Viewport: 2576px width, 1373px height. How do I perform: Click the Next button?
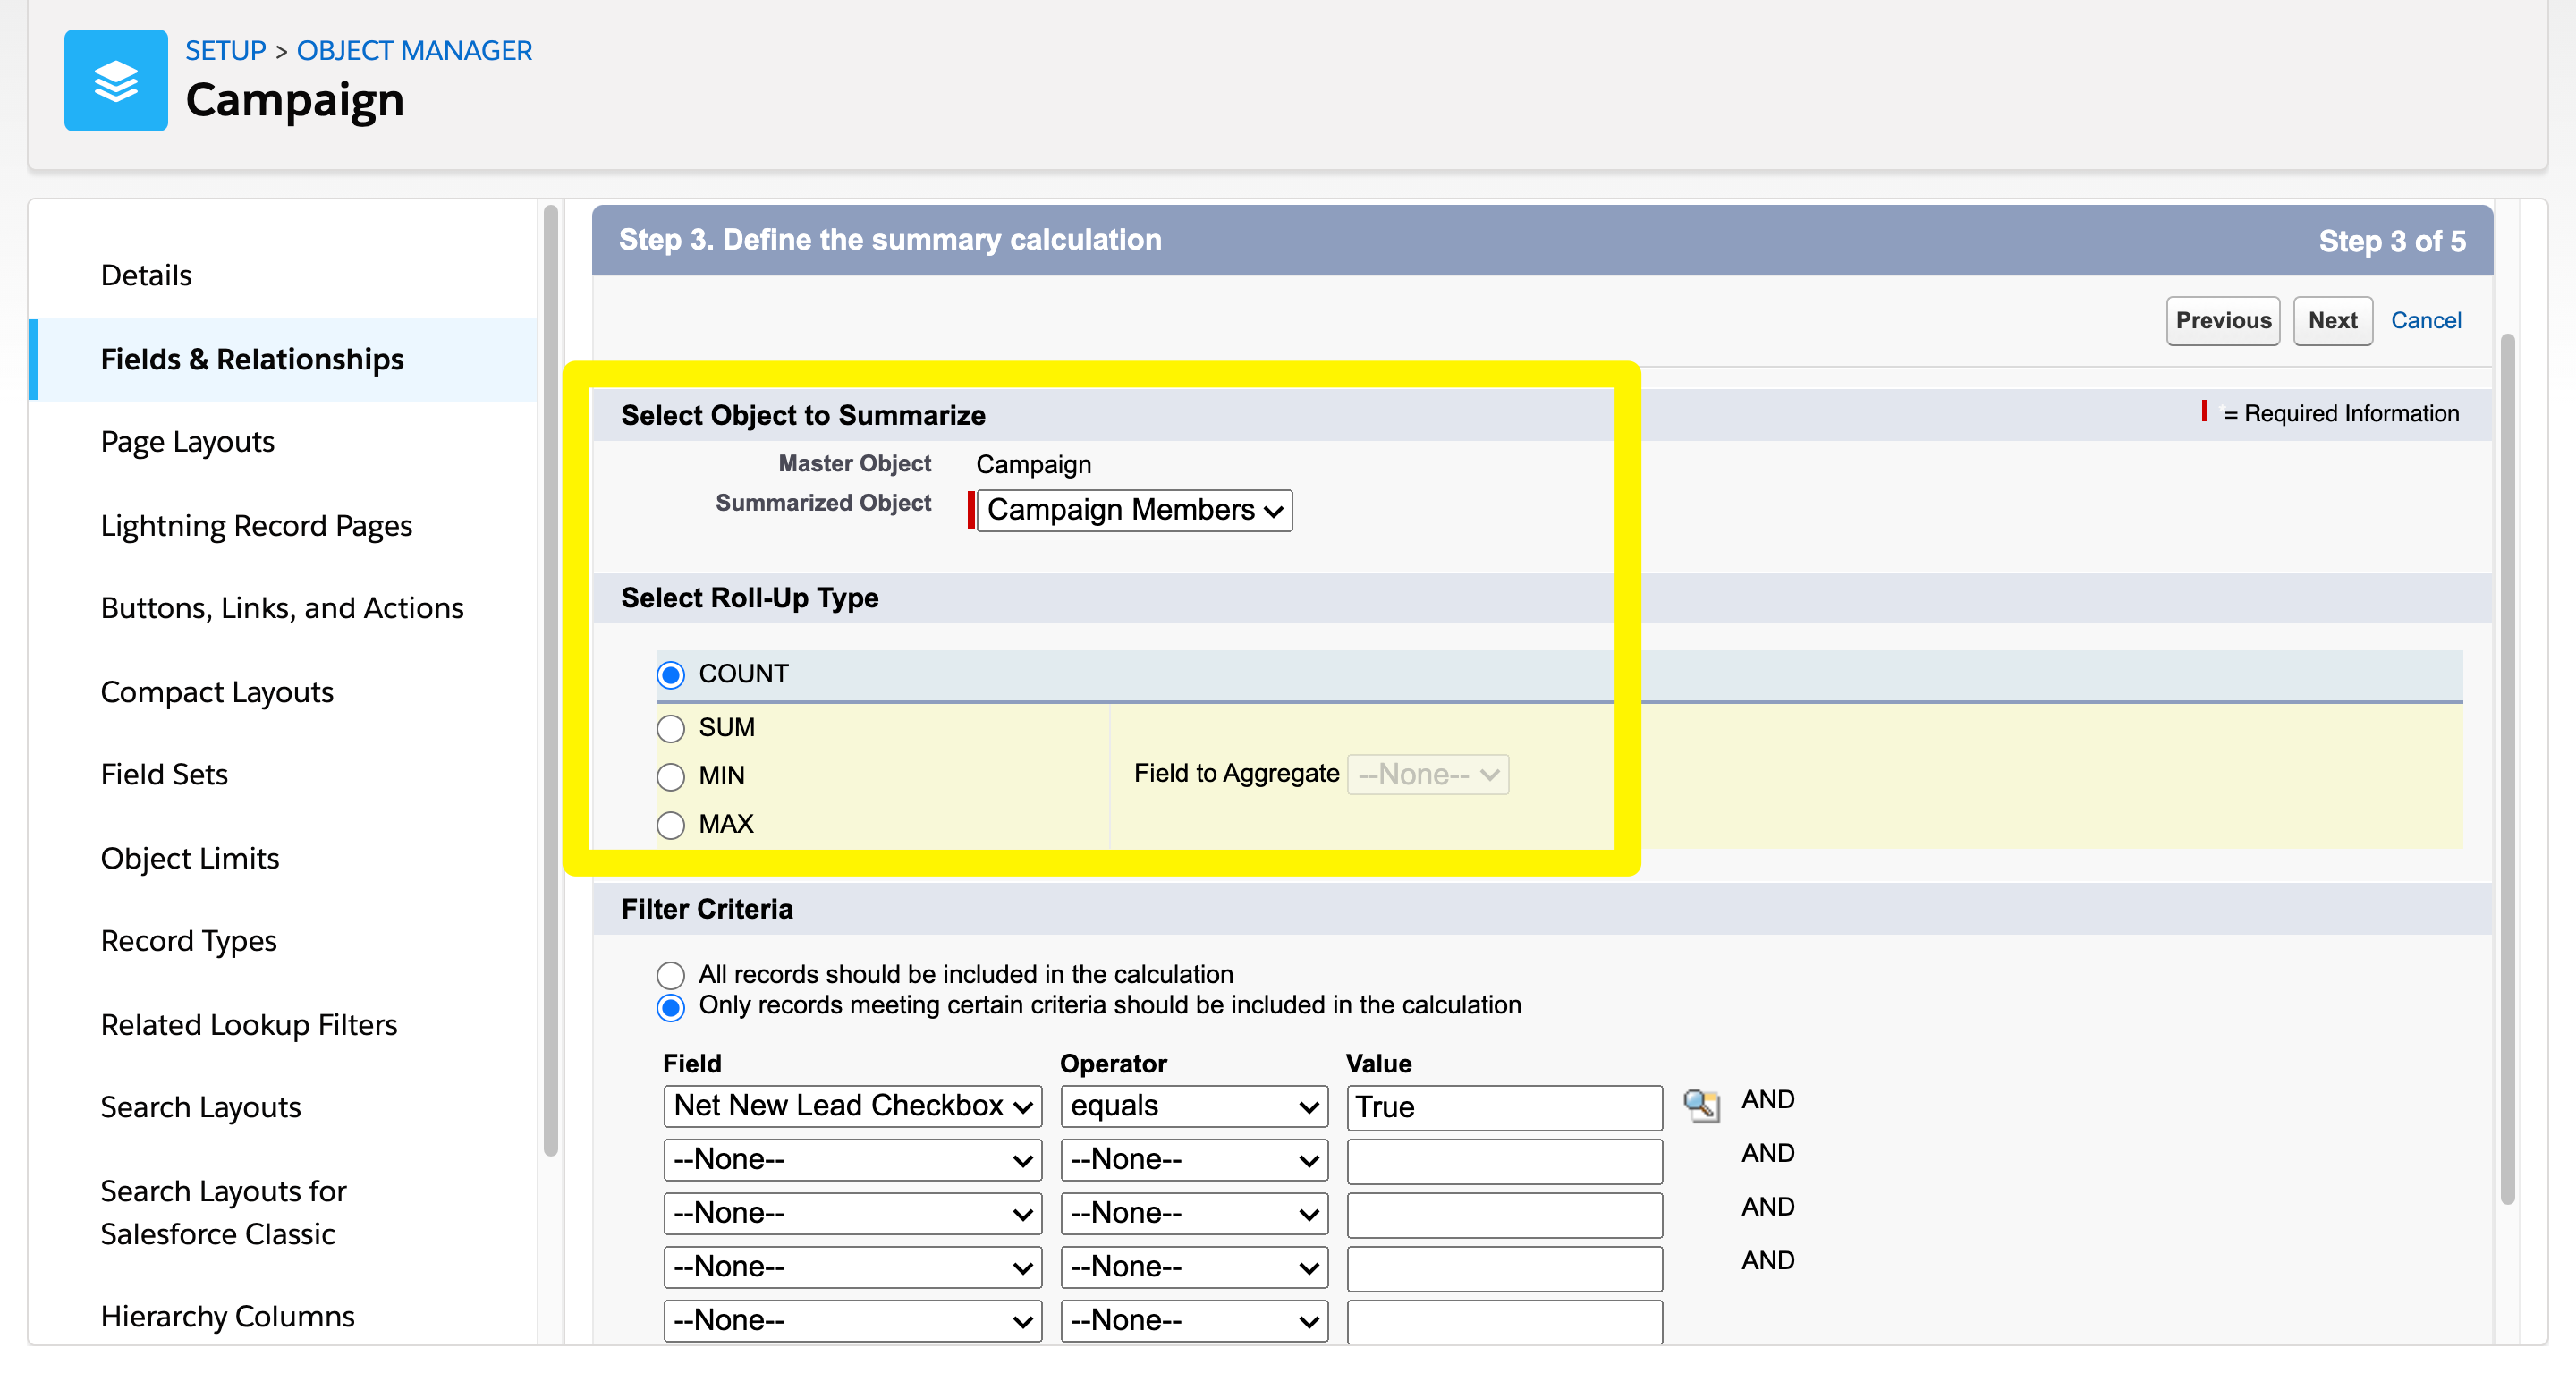click(x=2333, y=320)
